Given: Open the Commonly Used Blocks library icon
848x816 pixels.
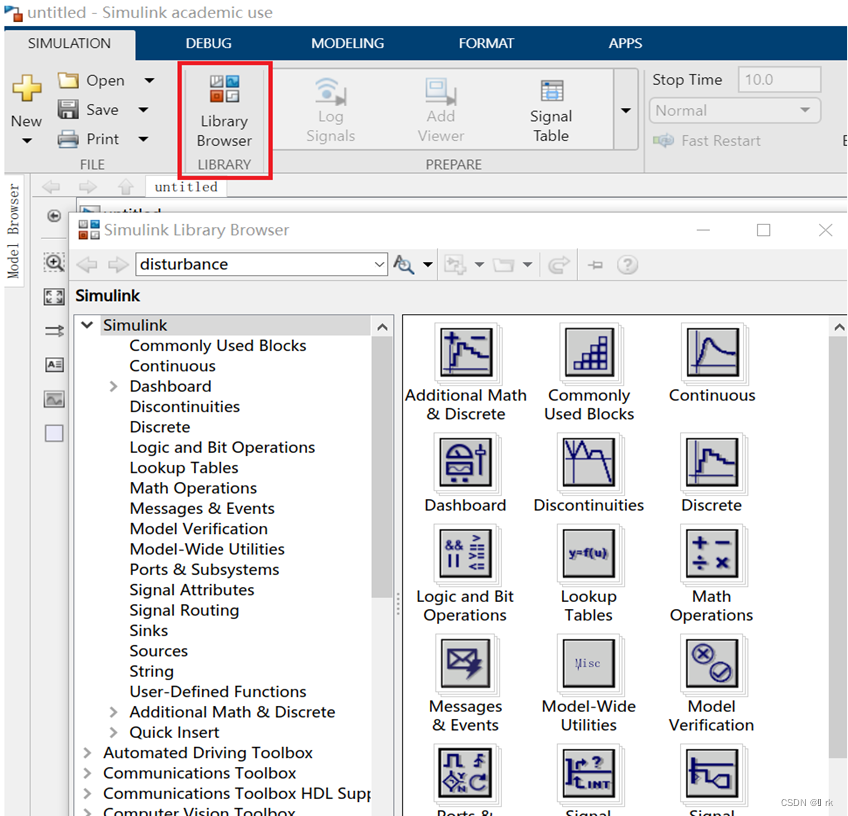Looking at the screenshot, I should tap(589, 353).
